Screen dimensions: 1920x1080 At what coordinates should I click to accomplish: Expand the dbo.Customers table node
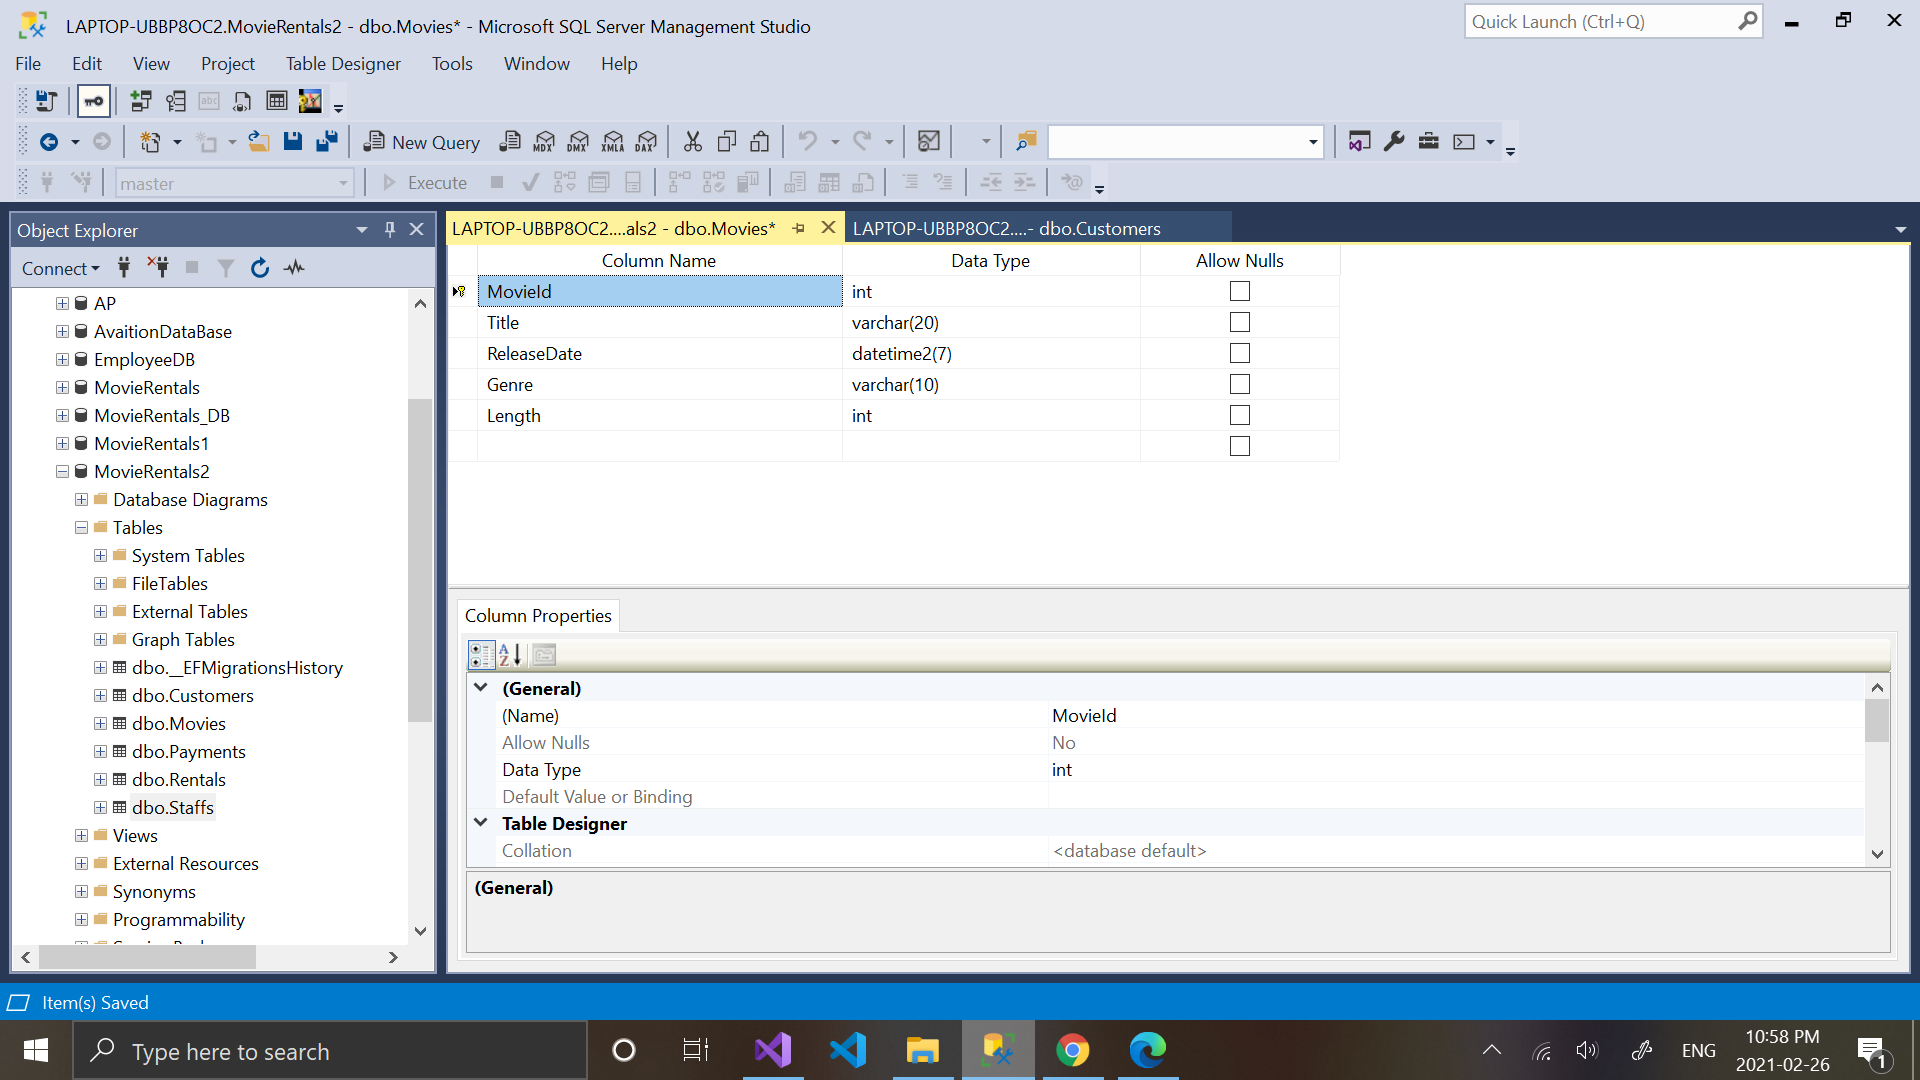[x=100, y=695]
